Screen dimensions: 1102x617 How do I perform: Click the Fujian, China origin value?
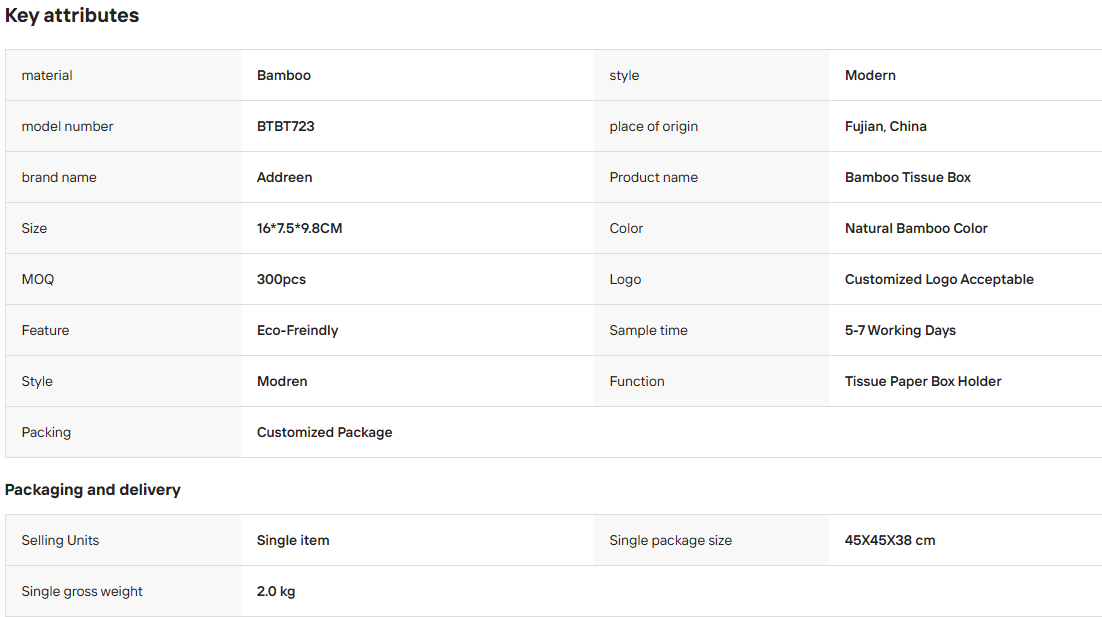coord(886,126)
